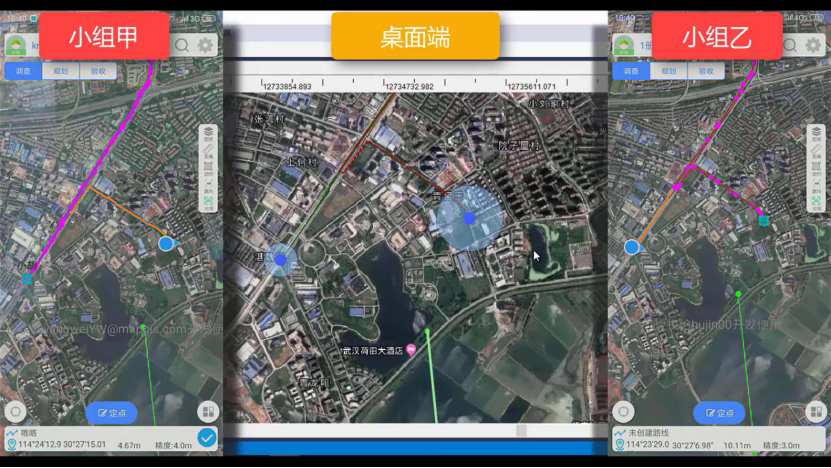Switch to 验收 tab in 小组乙 panel
The width and height of the screenshot is (831, 468).
tap(706, 71)
